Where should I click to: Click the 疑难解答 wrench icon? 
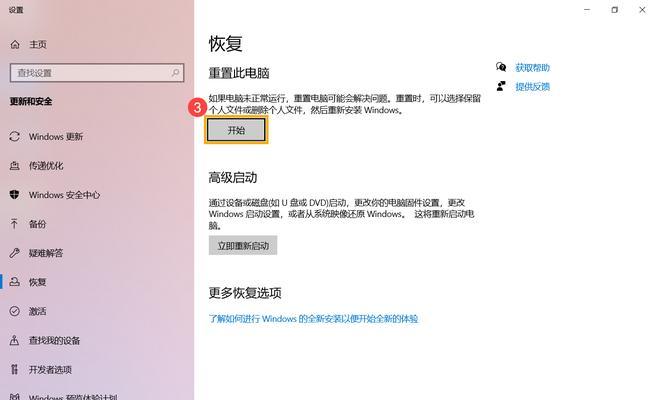[15, 253]
